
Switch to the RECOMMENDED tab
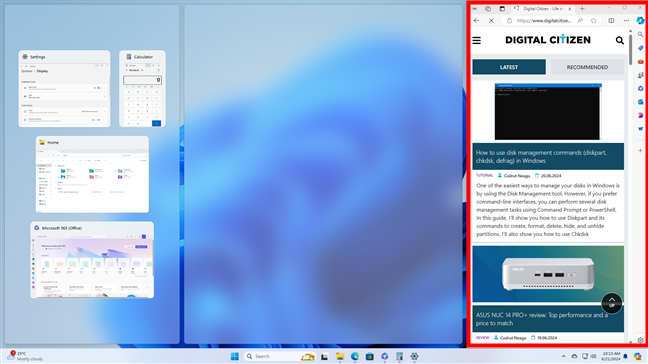pyautogui.click(x=587, y=67)
